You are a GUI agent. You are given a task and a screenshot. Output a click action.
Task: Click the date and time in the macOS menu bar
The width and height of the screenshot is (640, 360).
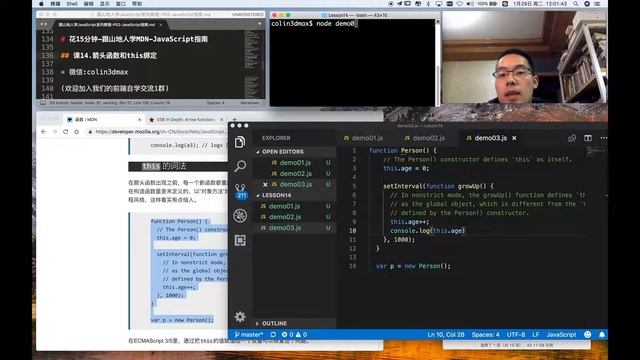coord(540,4)
